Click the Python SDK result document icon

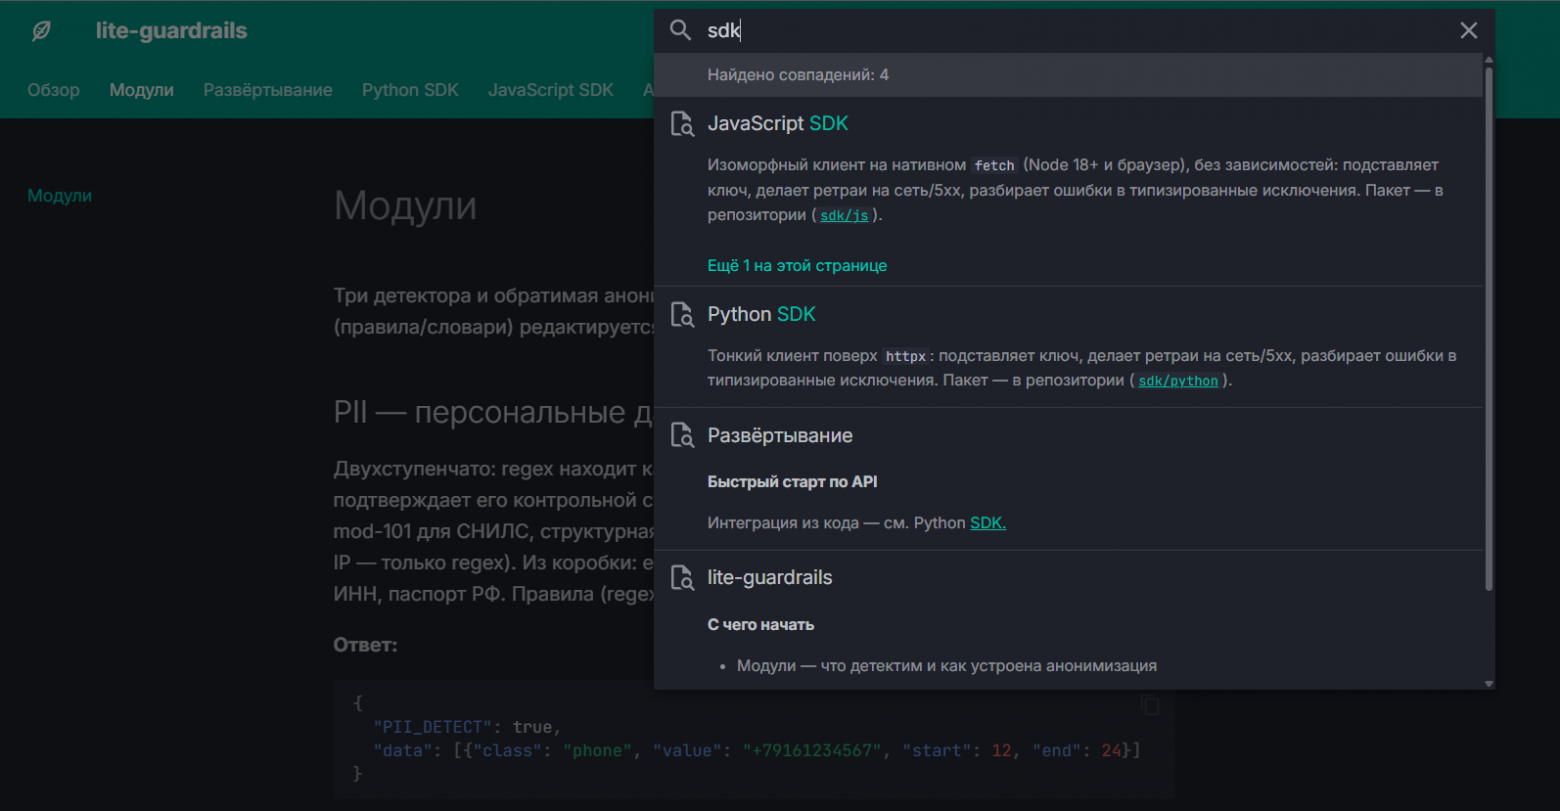682,315
